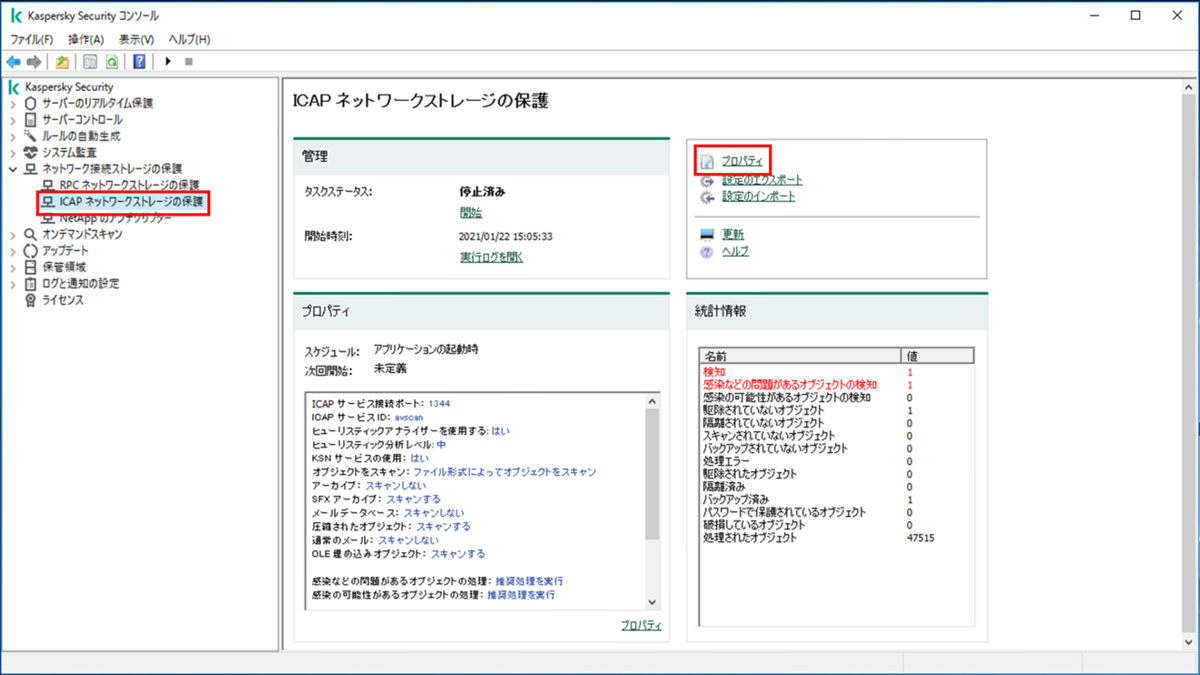The width and height of the screenshot is (1200, 675).
Task: Select the 処理されたオブジェクト statistics row
Action: point(836,537)
